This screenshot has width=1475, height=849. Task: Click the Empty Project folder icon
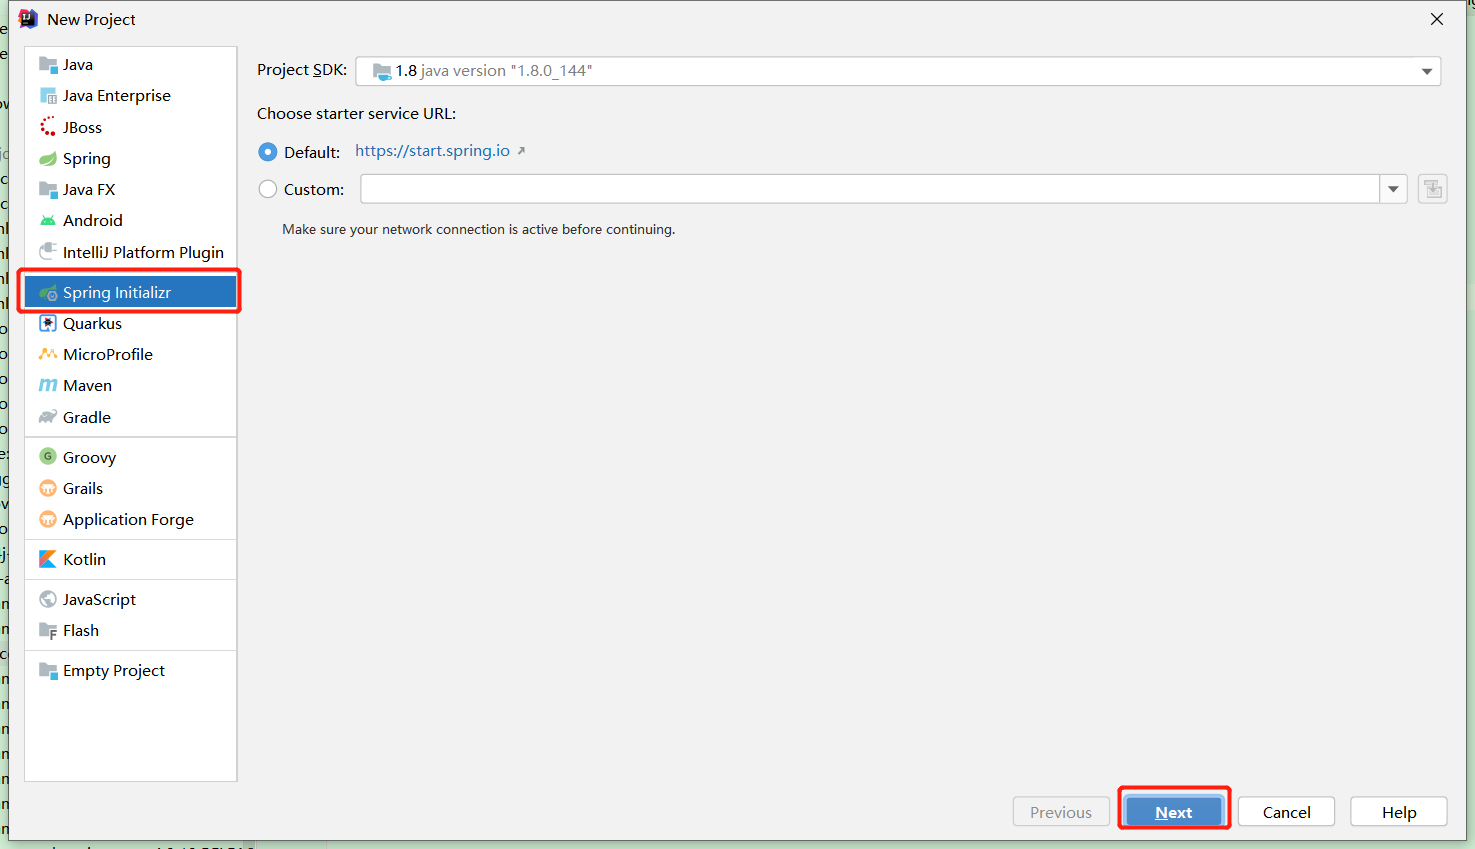coord(48,671)
